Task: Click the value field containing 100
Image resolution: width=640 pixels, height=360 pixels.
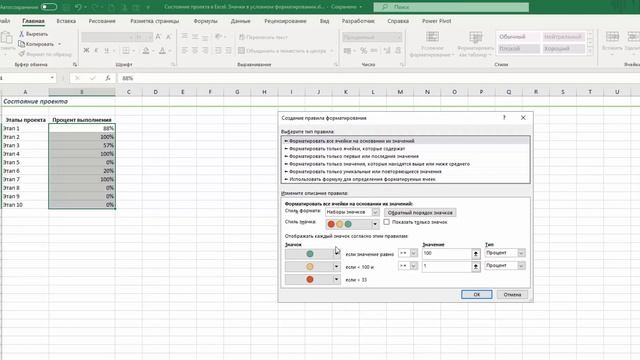Action: [x=447, y=253]
